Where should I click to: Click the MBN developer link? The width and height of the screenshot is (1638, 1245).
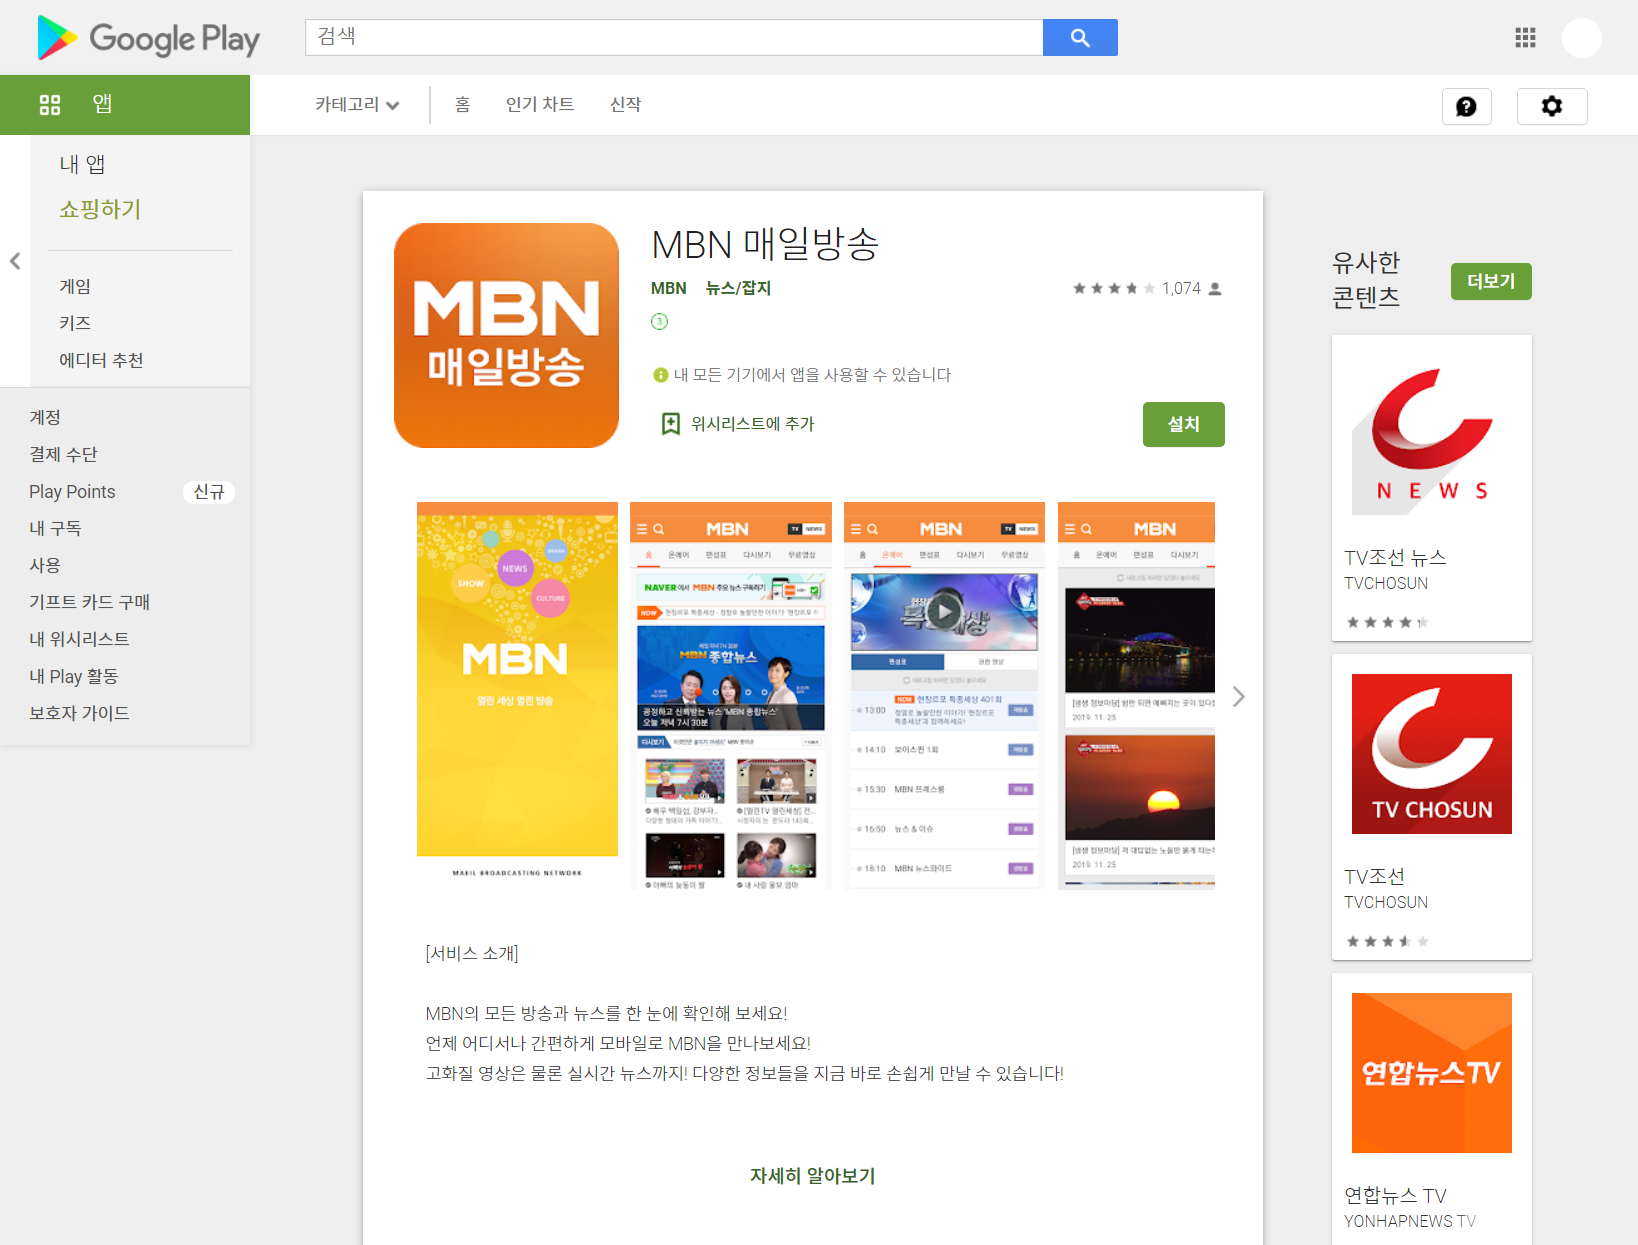click(x=668, y=288)
